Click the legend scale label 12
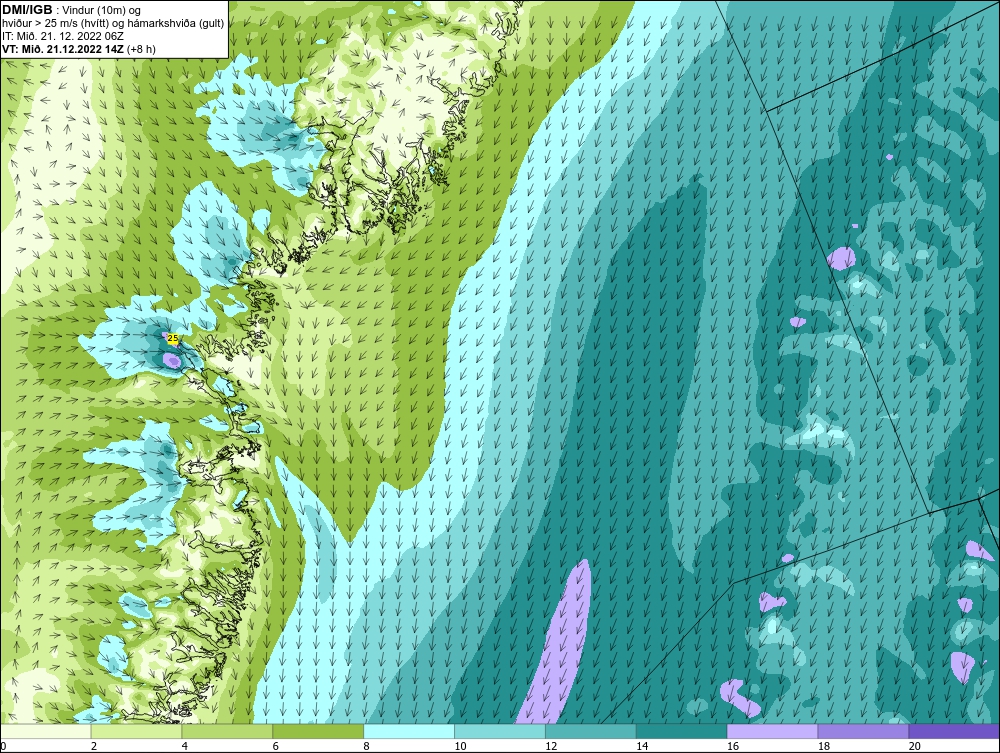 (x=551, y=746)
